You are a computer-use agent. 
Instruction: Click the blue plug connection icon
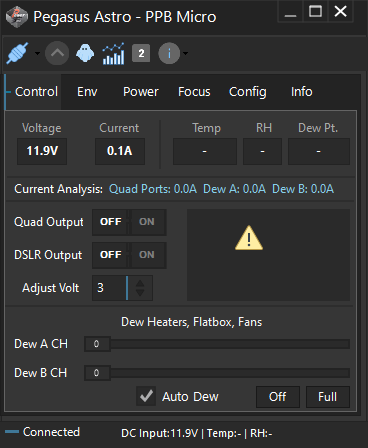[18, 53]
